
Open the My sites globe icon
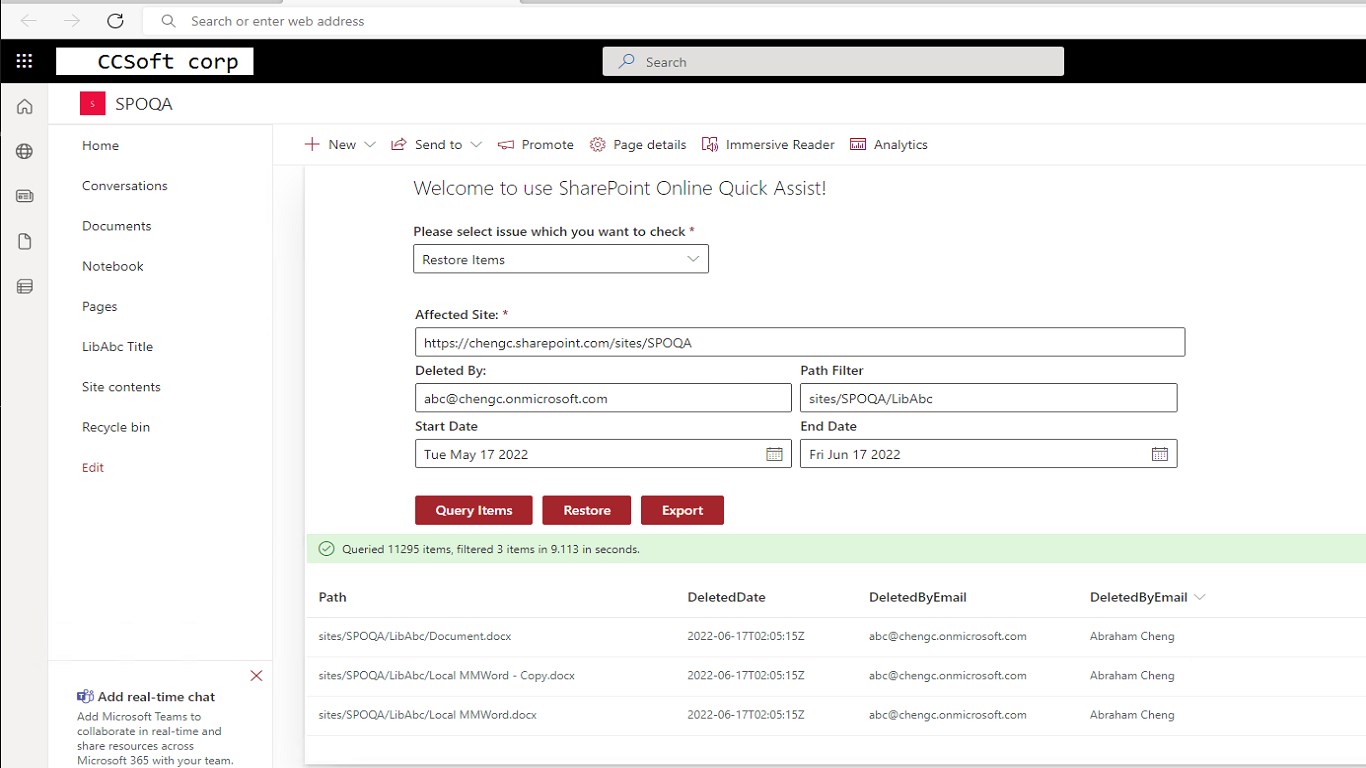click(x=24, y=151)
